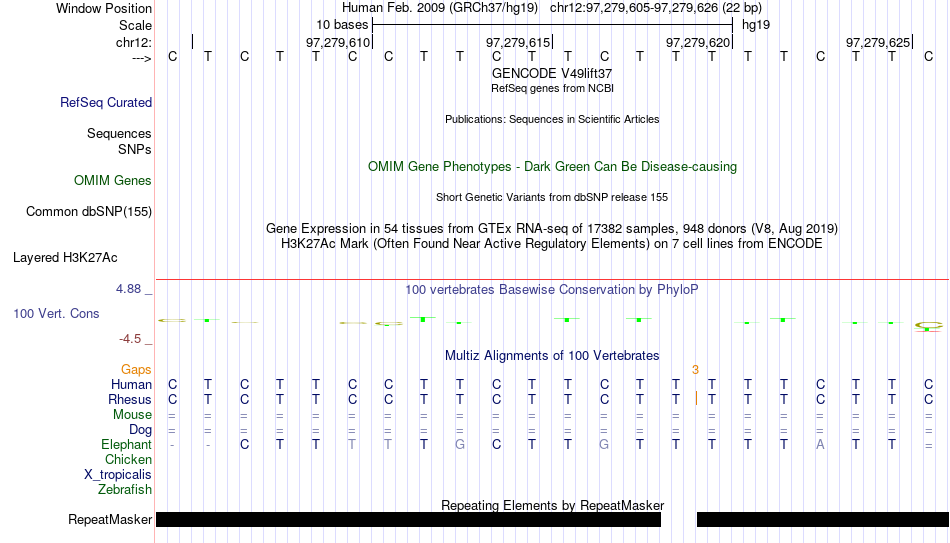Click the 4.88 PhyloP upper value
950x543 pixels.
pyautogui.click(x=128, y=289)
